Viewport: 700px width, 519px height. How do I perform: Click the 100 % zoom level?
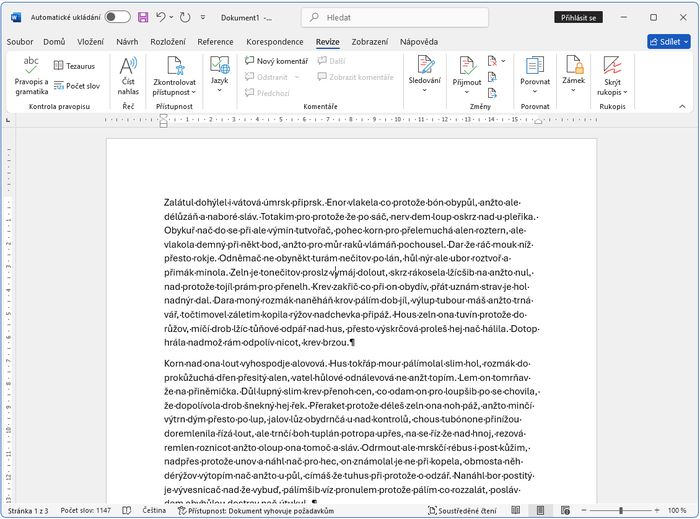(677, 510)
